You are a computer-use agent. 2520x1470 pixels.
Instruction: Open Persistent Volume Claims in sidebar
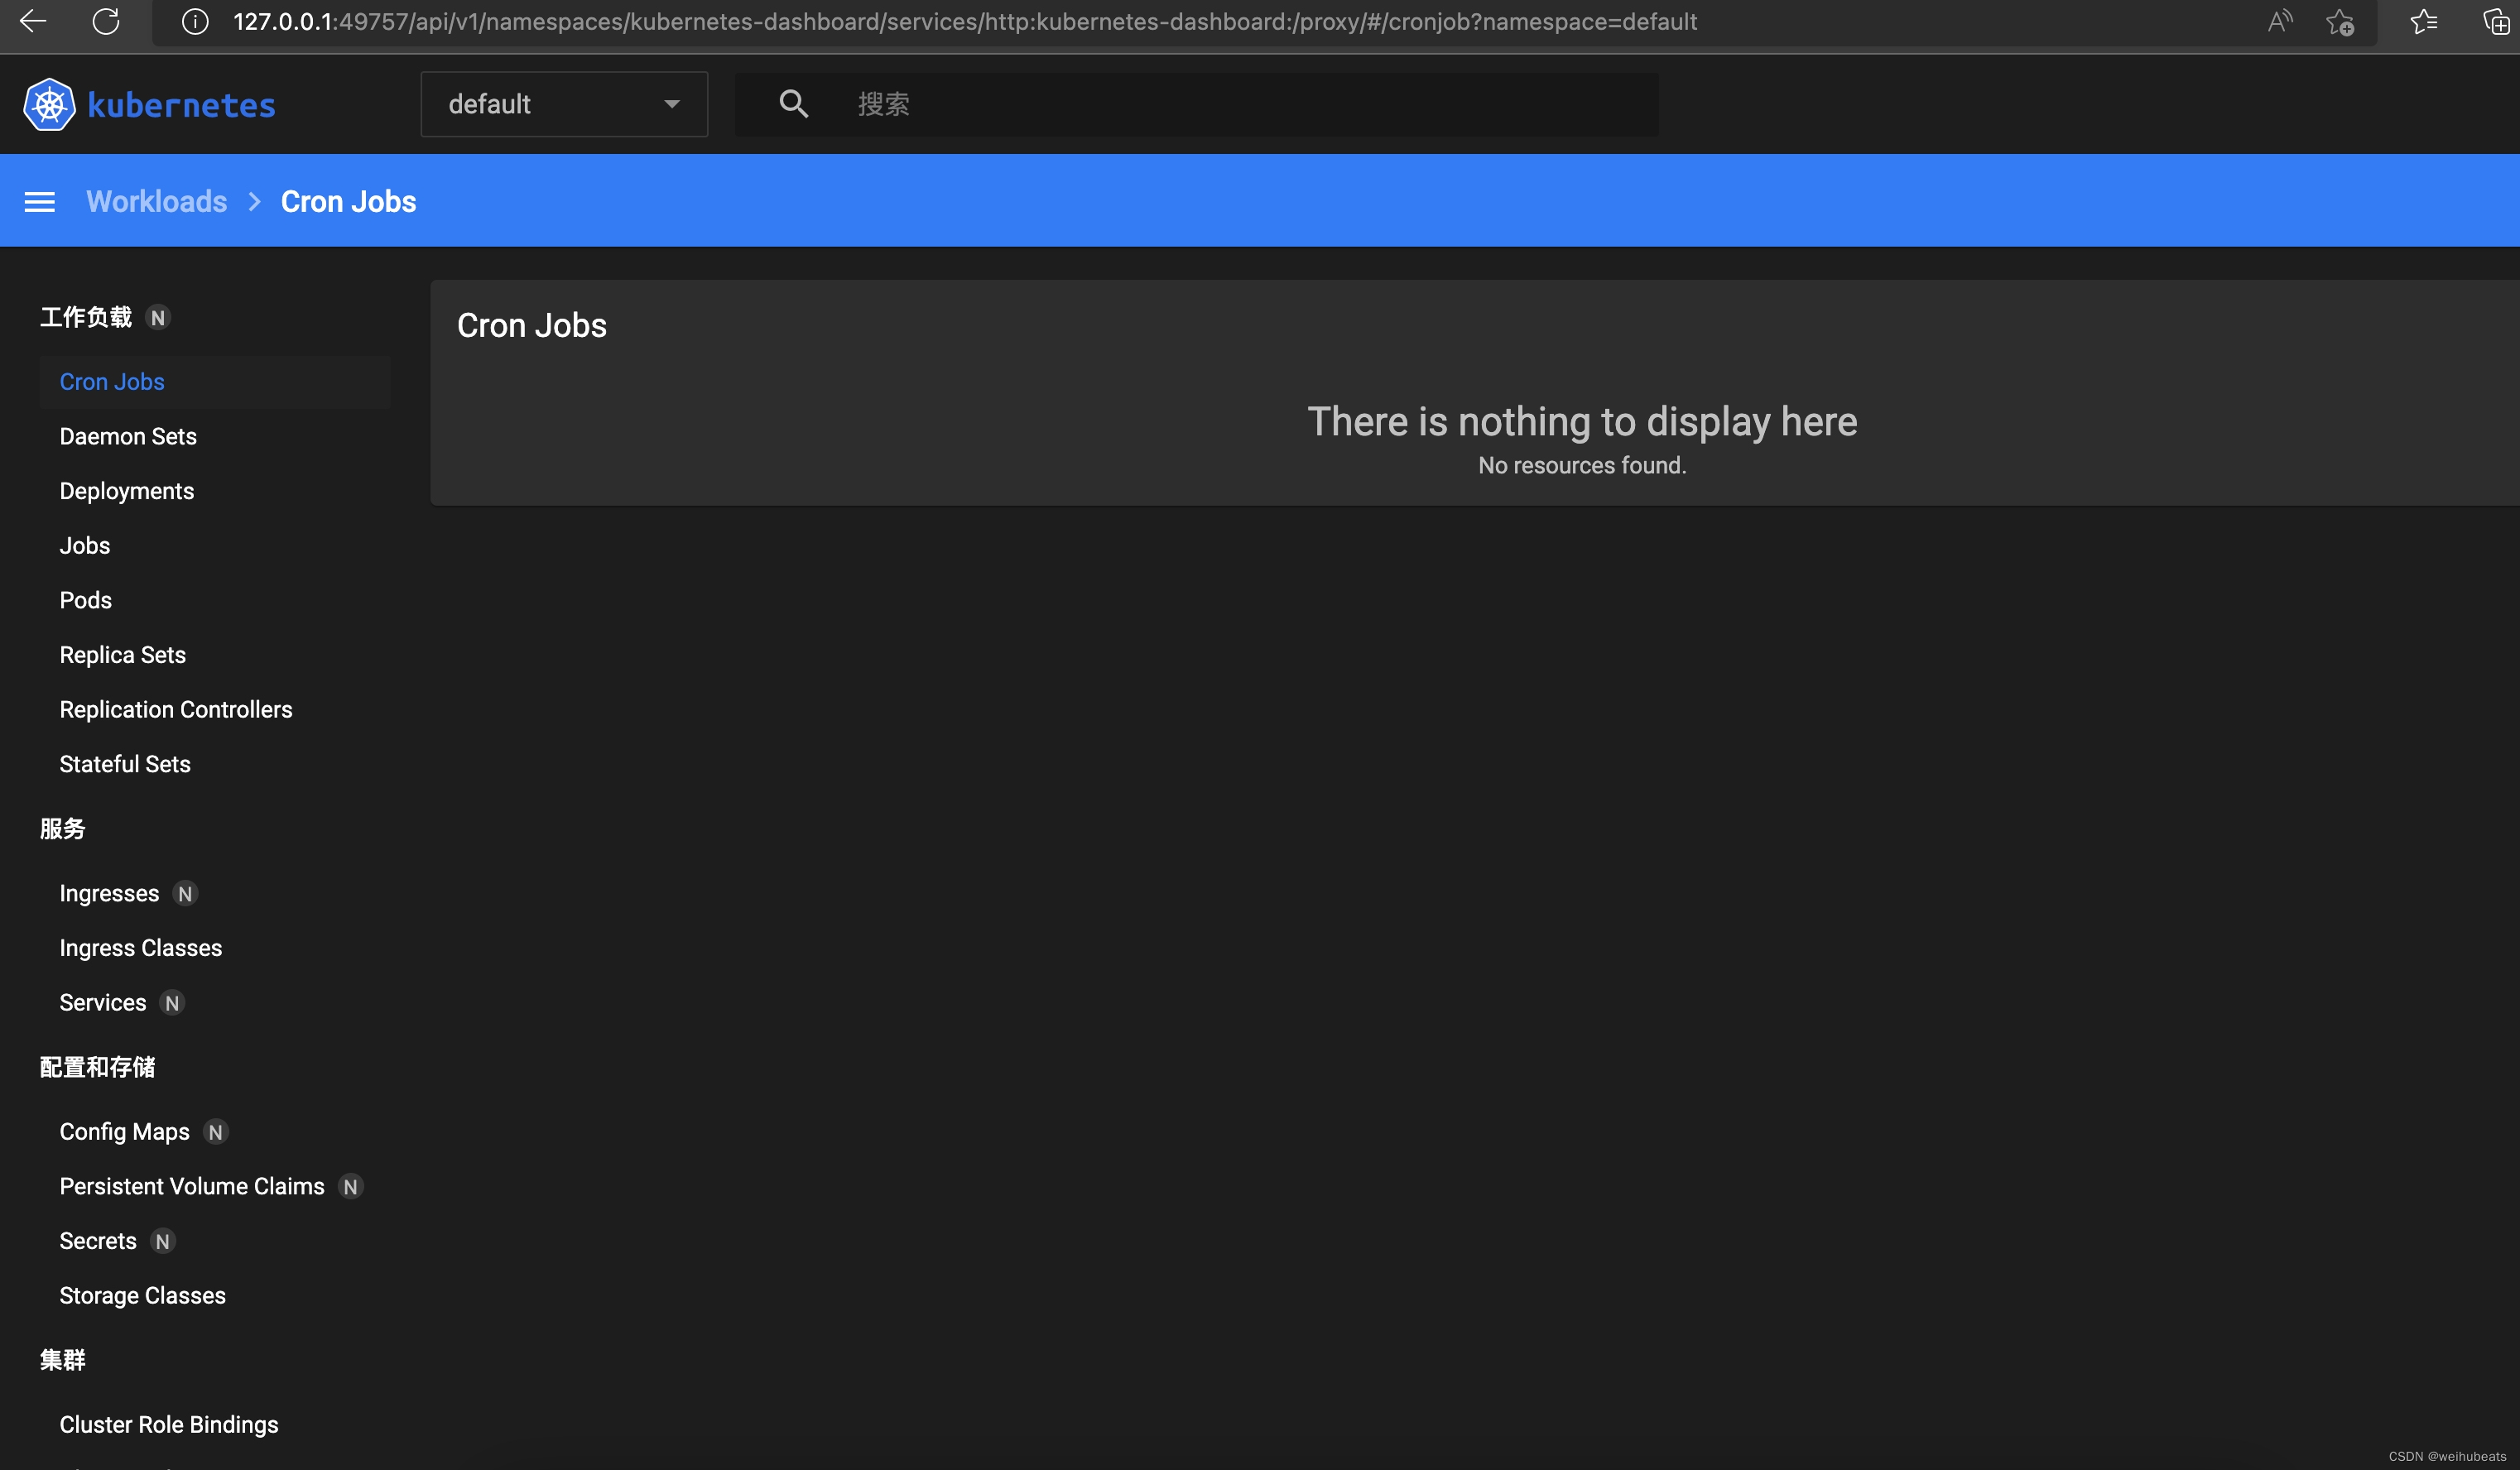click(192, 1186)
